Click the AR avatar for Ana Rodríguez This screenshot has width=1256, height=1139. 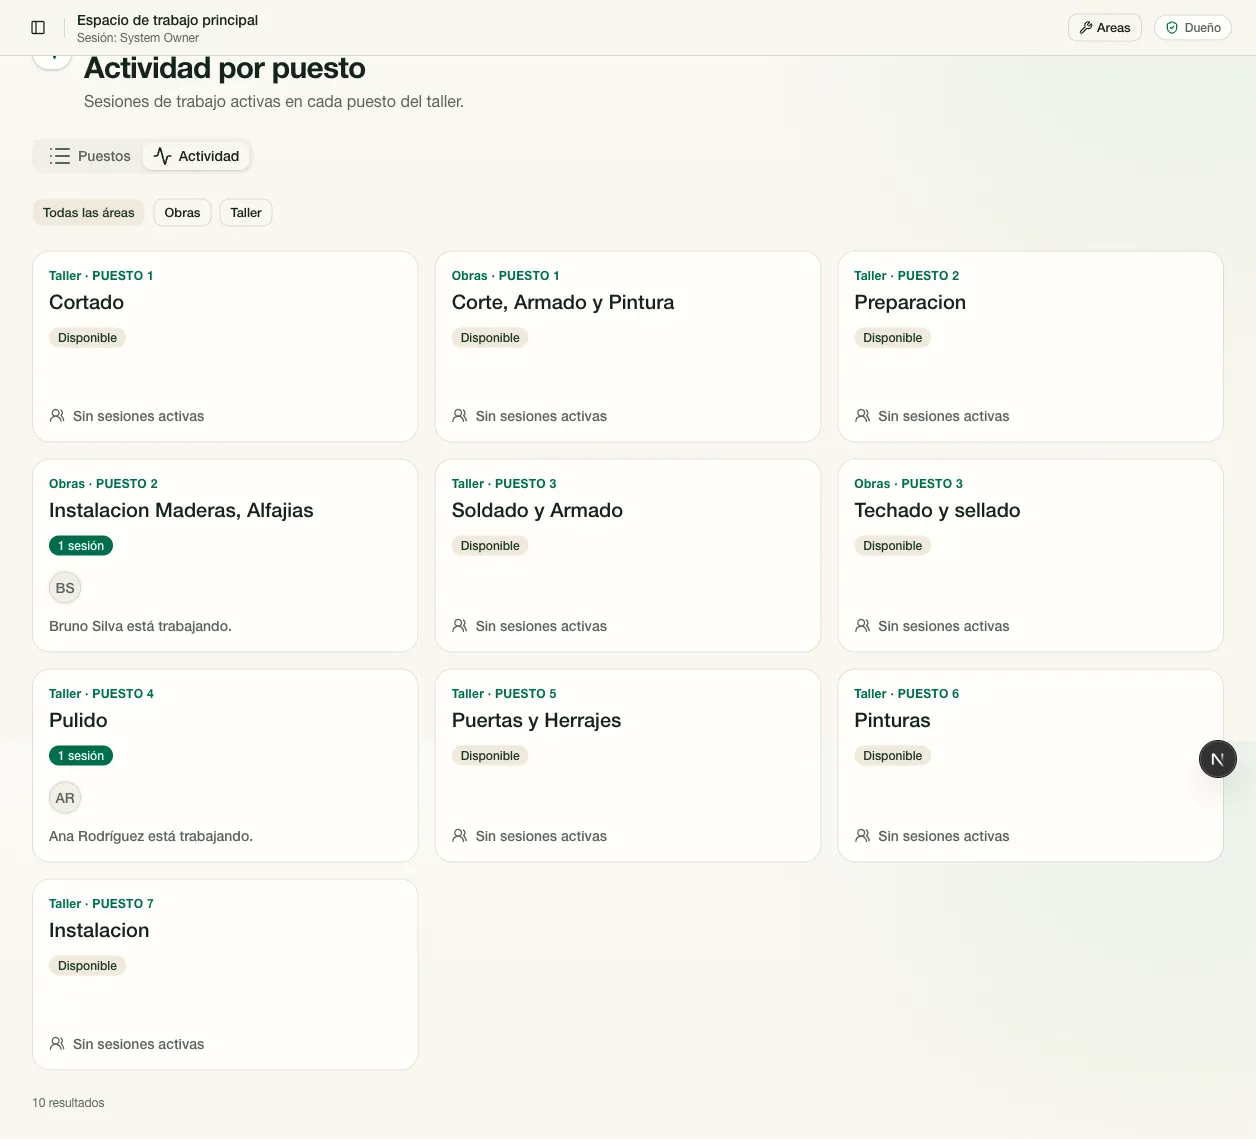tap(65, 798)
